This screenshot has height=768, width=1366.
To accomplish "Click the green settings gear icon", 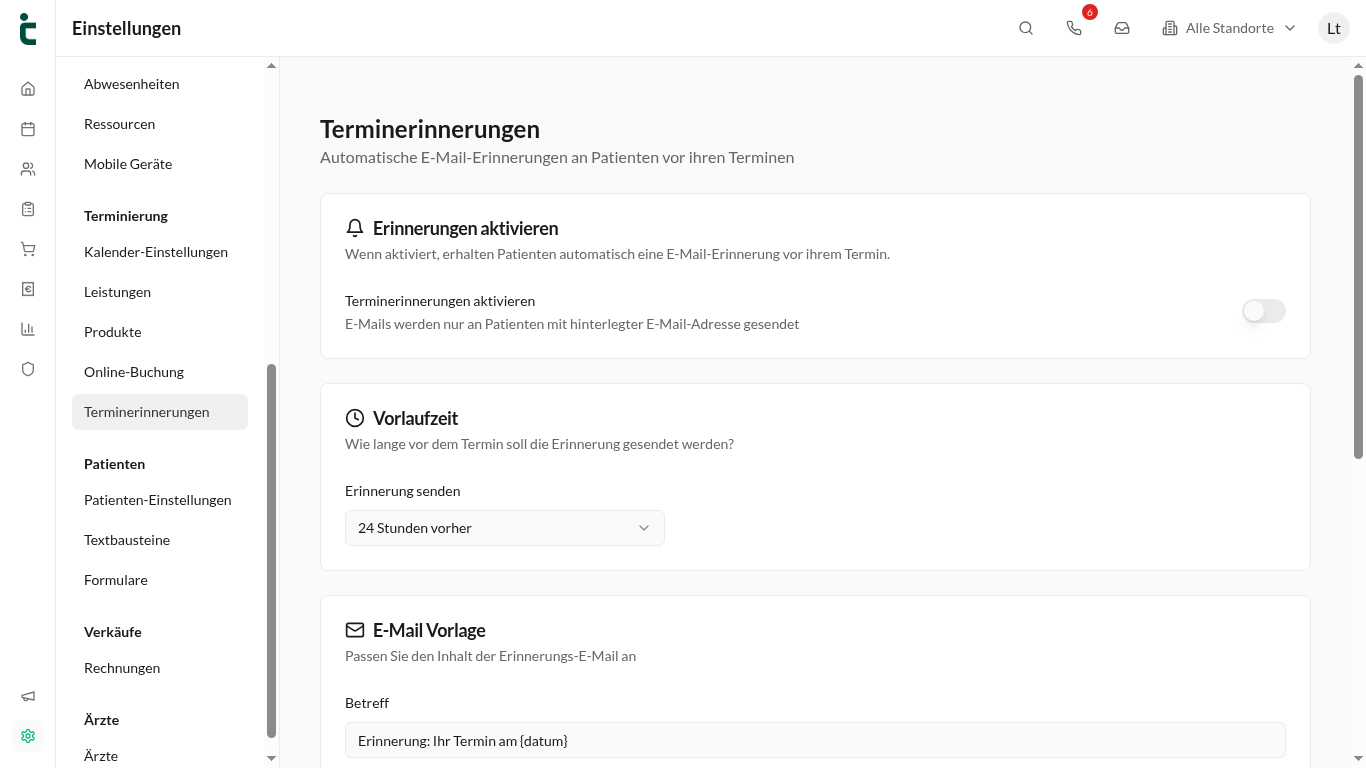I will coord(28,736).
